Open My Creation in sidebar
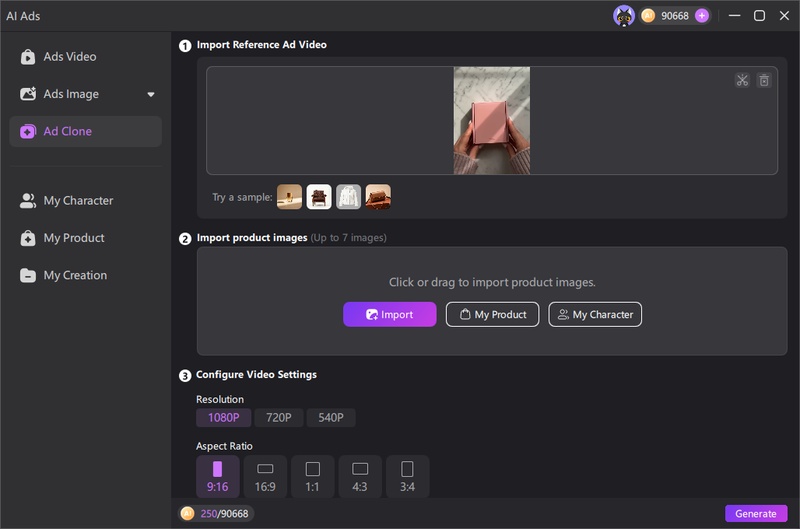 85,275
